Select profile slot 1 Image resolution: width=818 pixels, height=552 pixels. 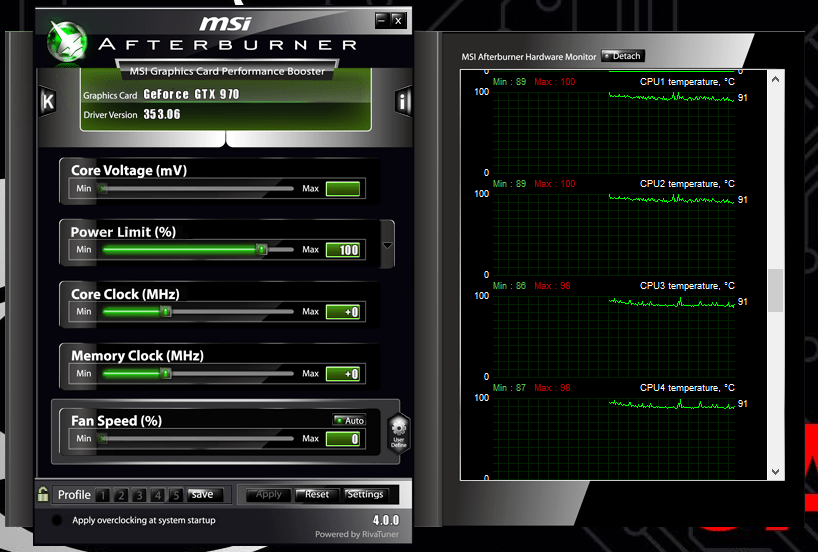click(x=102, y=495)
